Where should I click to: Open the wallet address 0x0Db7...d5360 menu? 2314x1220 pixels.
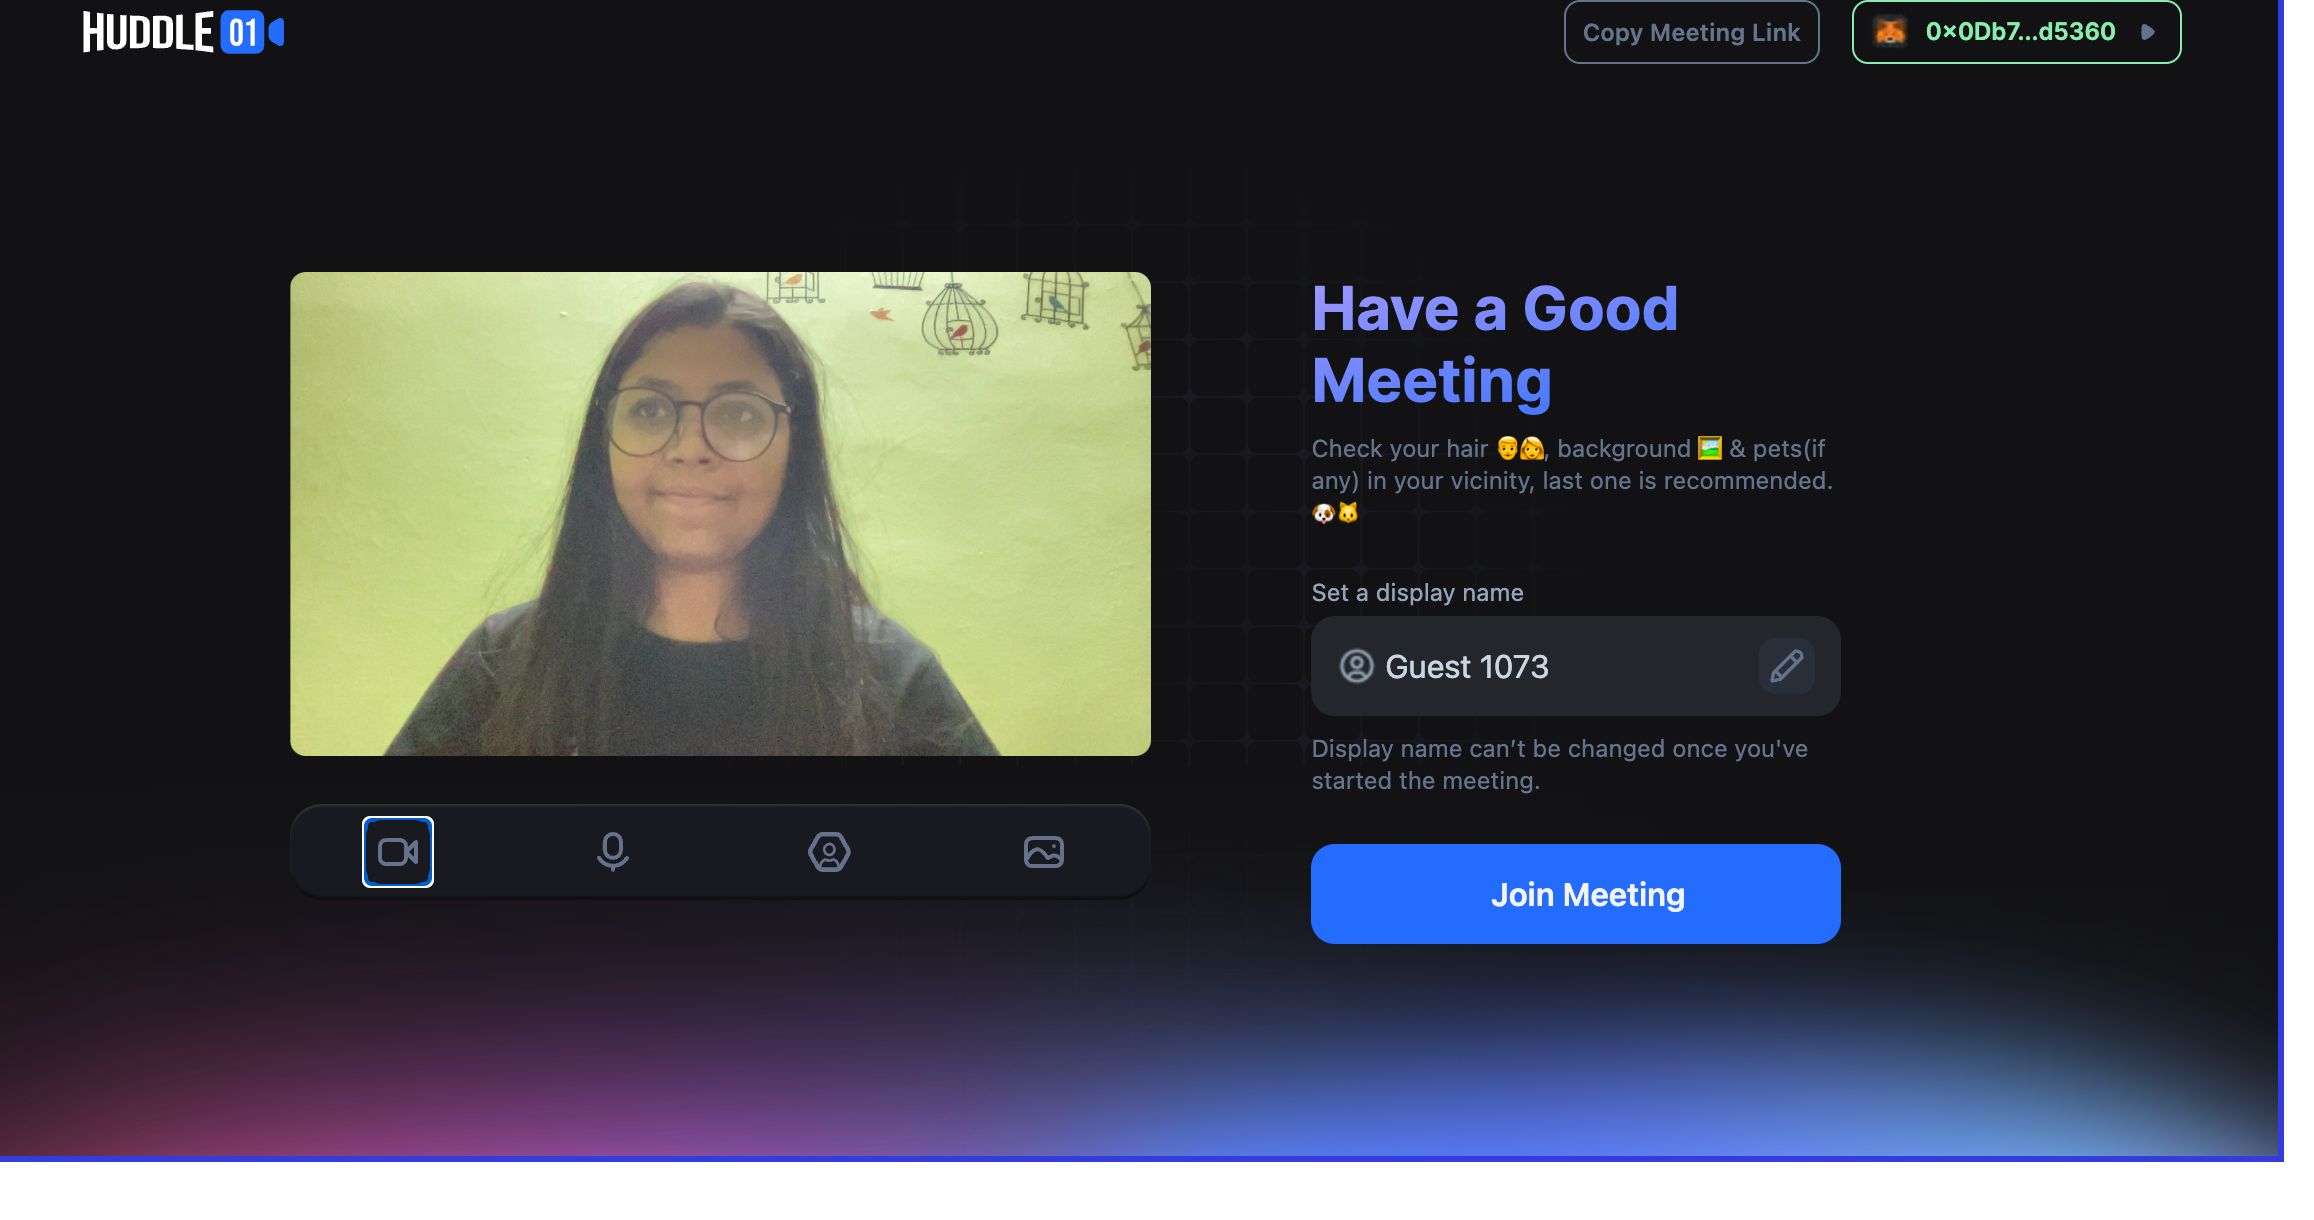pyautogui.click(x=2017, y=32)
